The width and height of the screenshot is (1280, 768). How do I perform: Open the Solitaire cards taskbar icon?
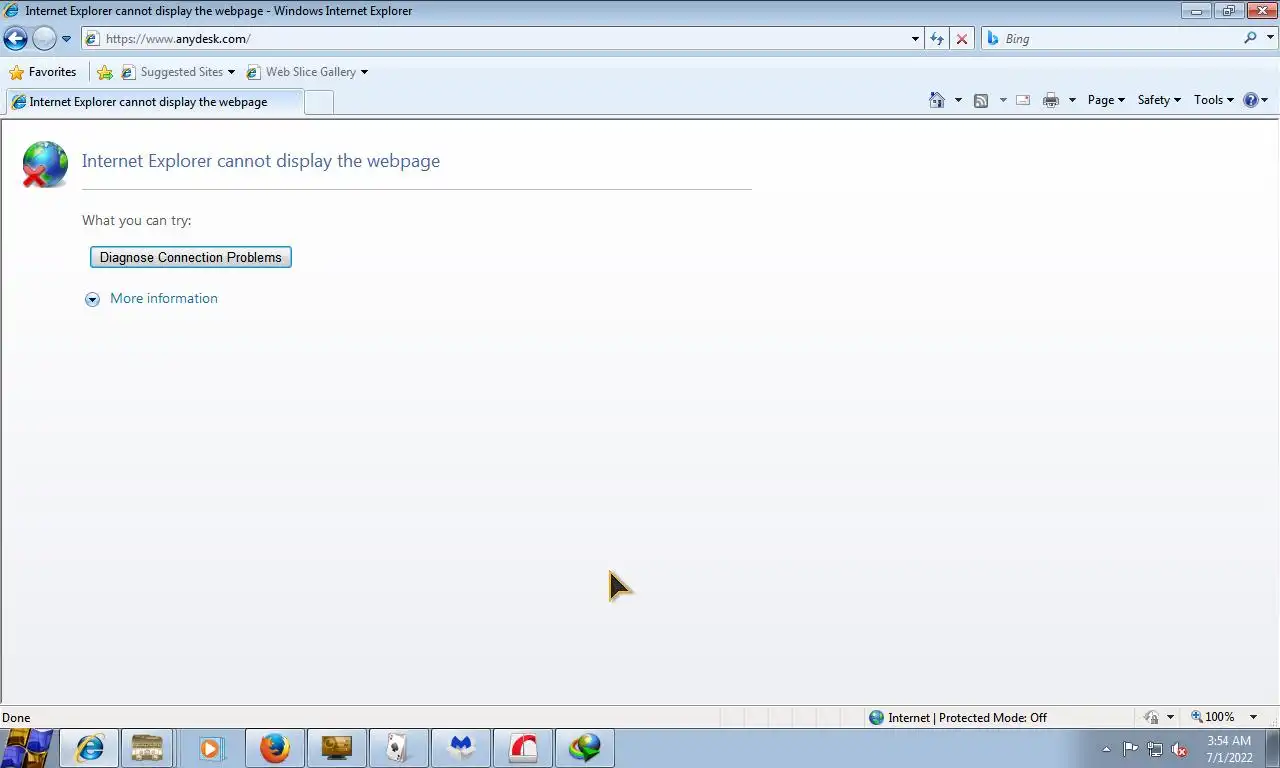(399, 748)
